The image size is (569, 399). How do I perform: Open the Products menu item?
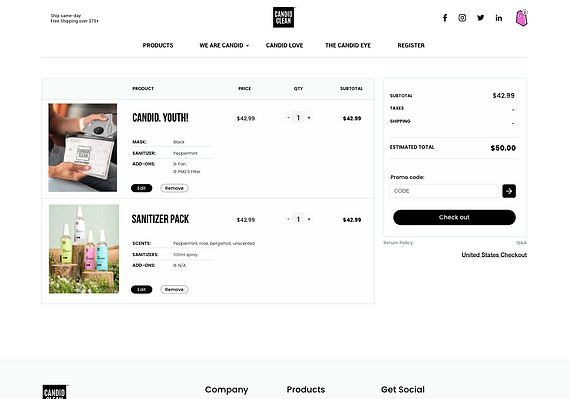click(x=158, y=45)
